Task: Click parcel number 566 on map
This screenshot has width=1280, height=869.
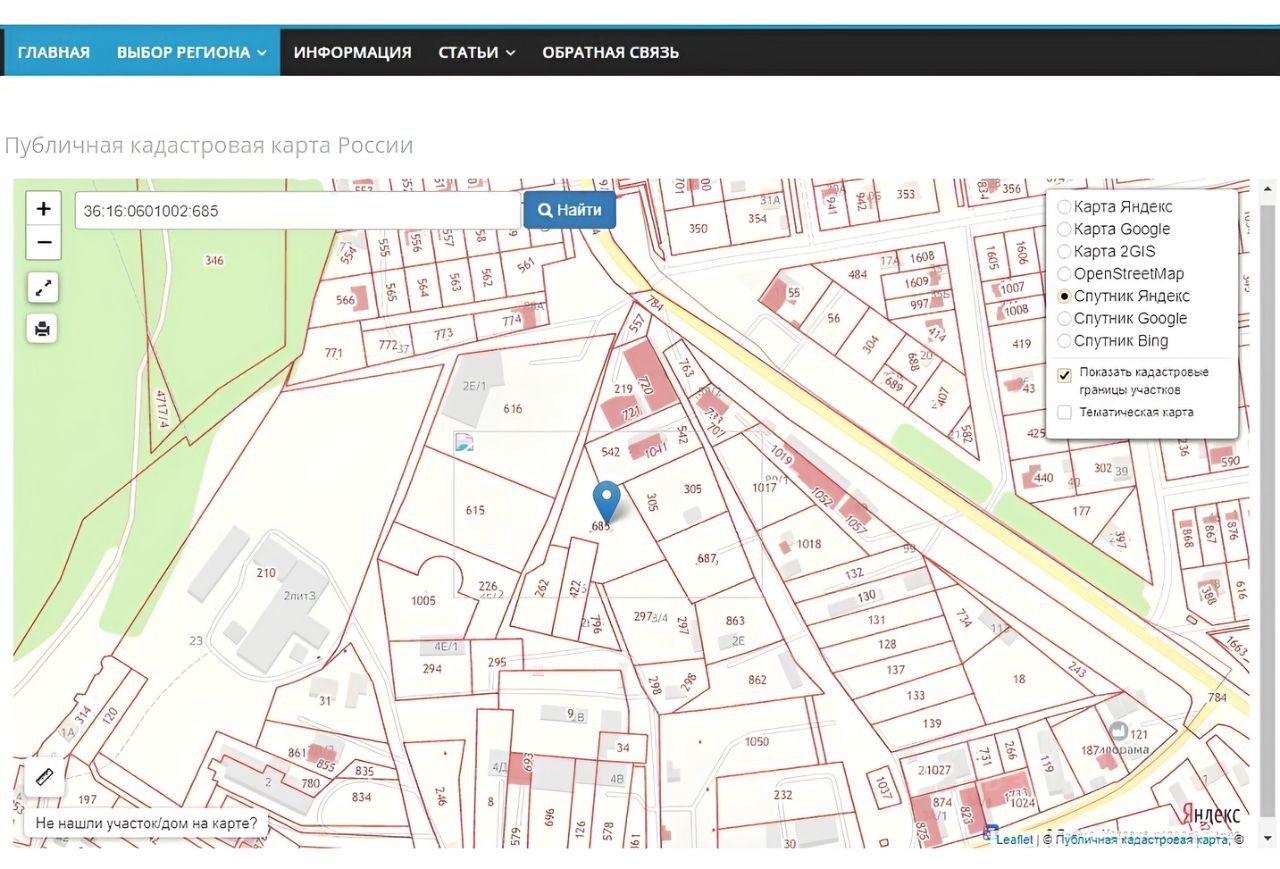Action: [x=345, y=300]
